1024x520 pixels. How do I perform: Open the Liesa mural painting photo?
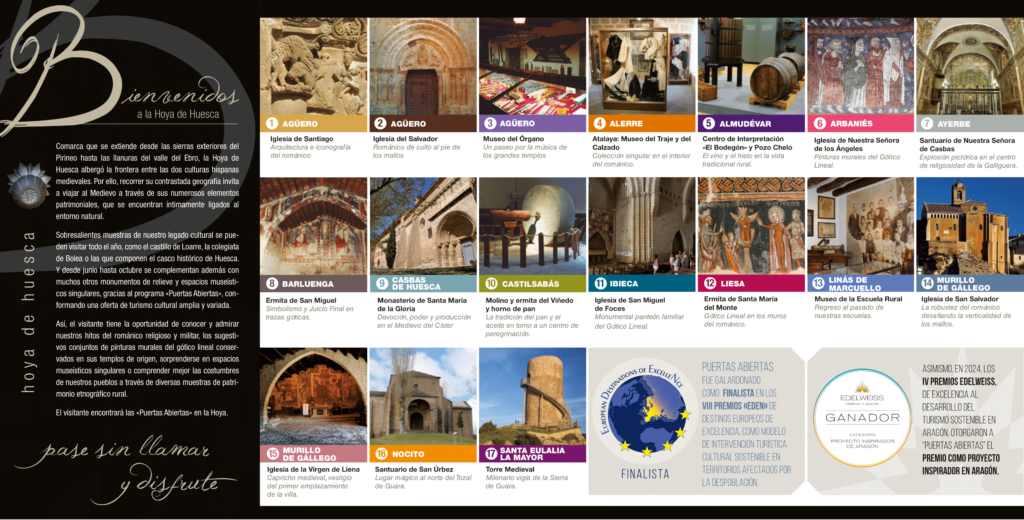pos(751,226)
